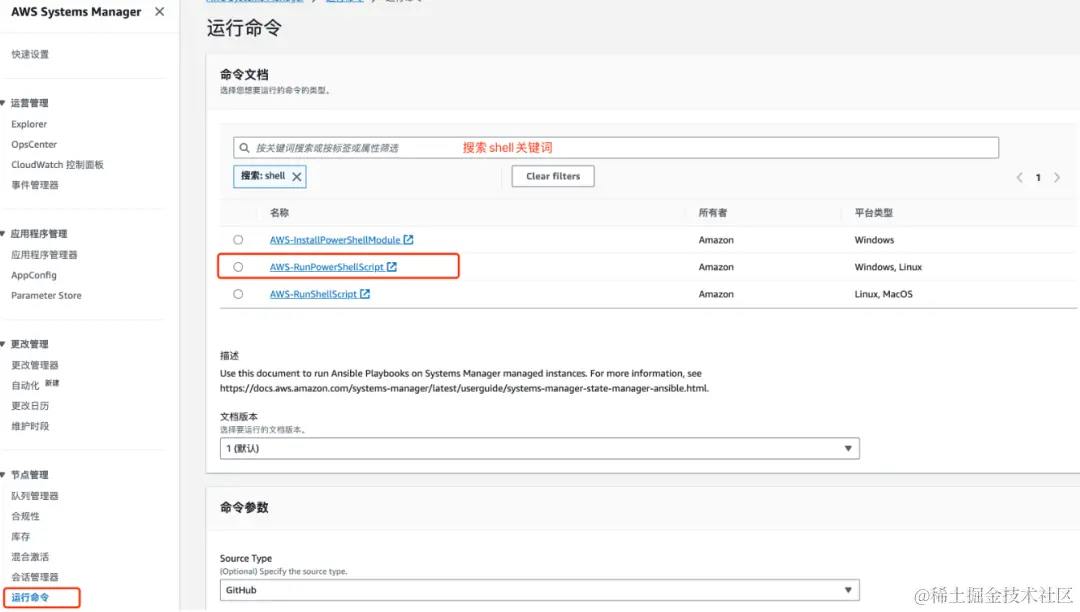Open 维护时段 in sidebar
The image size is (1080, 612).
(x=30, y=426)
